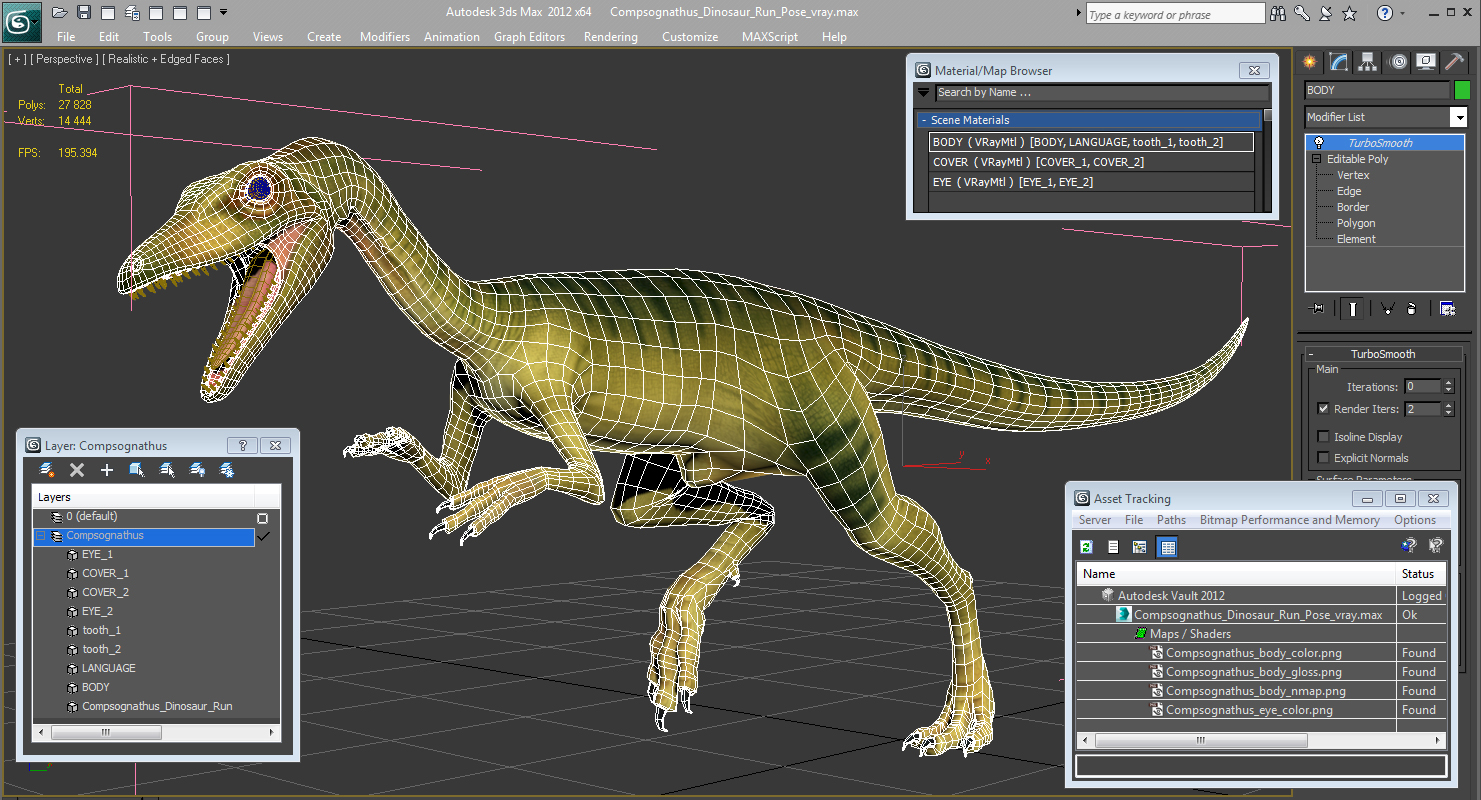Open the Hierarchy command panel tab

pyautogui.click(x=1368, y=62)
